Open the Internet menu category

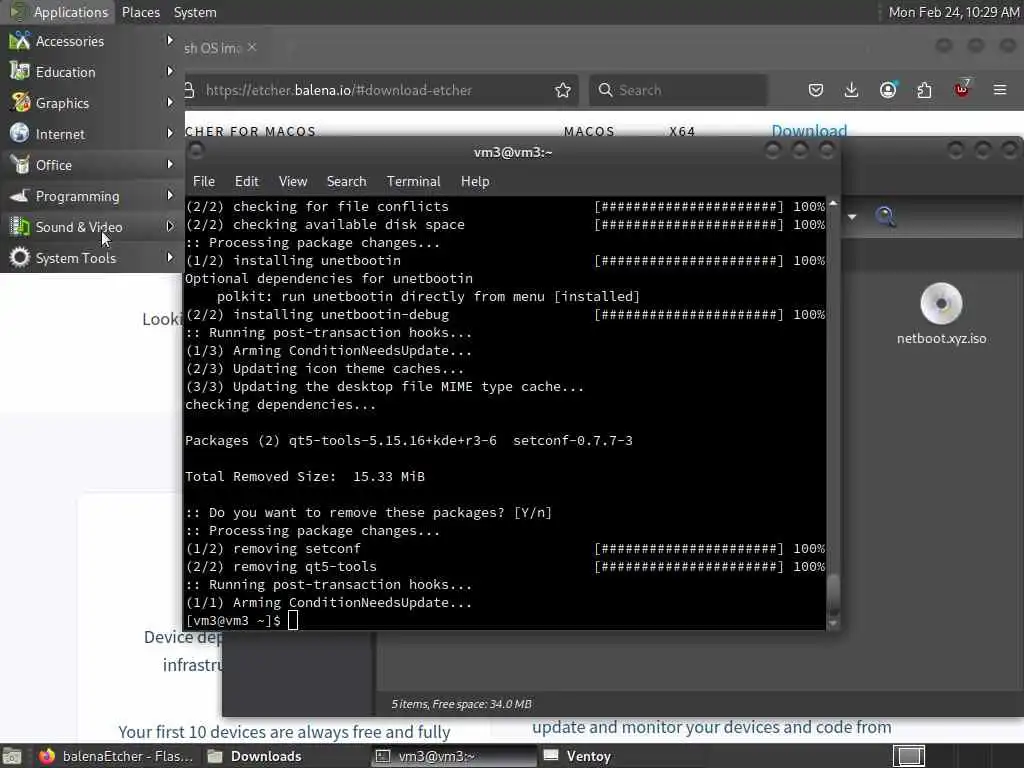pyautogui.click(x=92, y=134)
